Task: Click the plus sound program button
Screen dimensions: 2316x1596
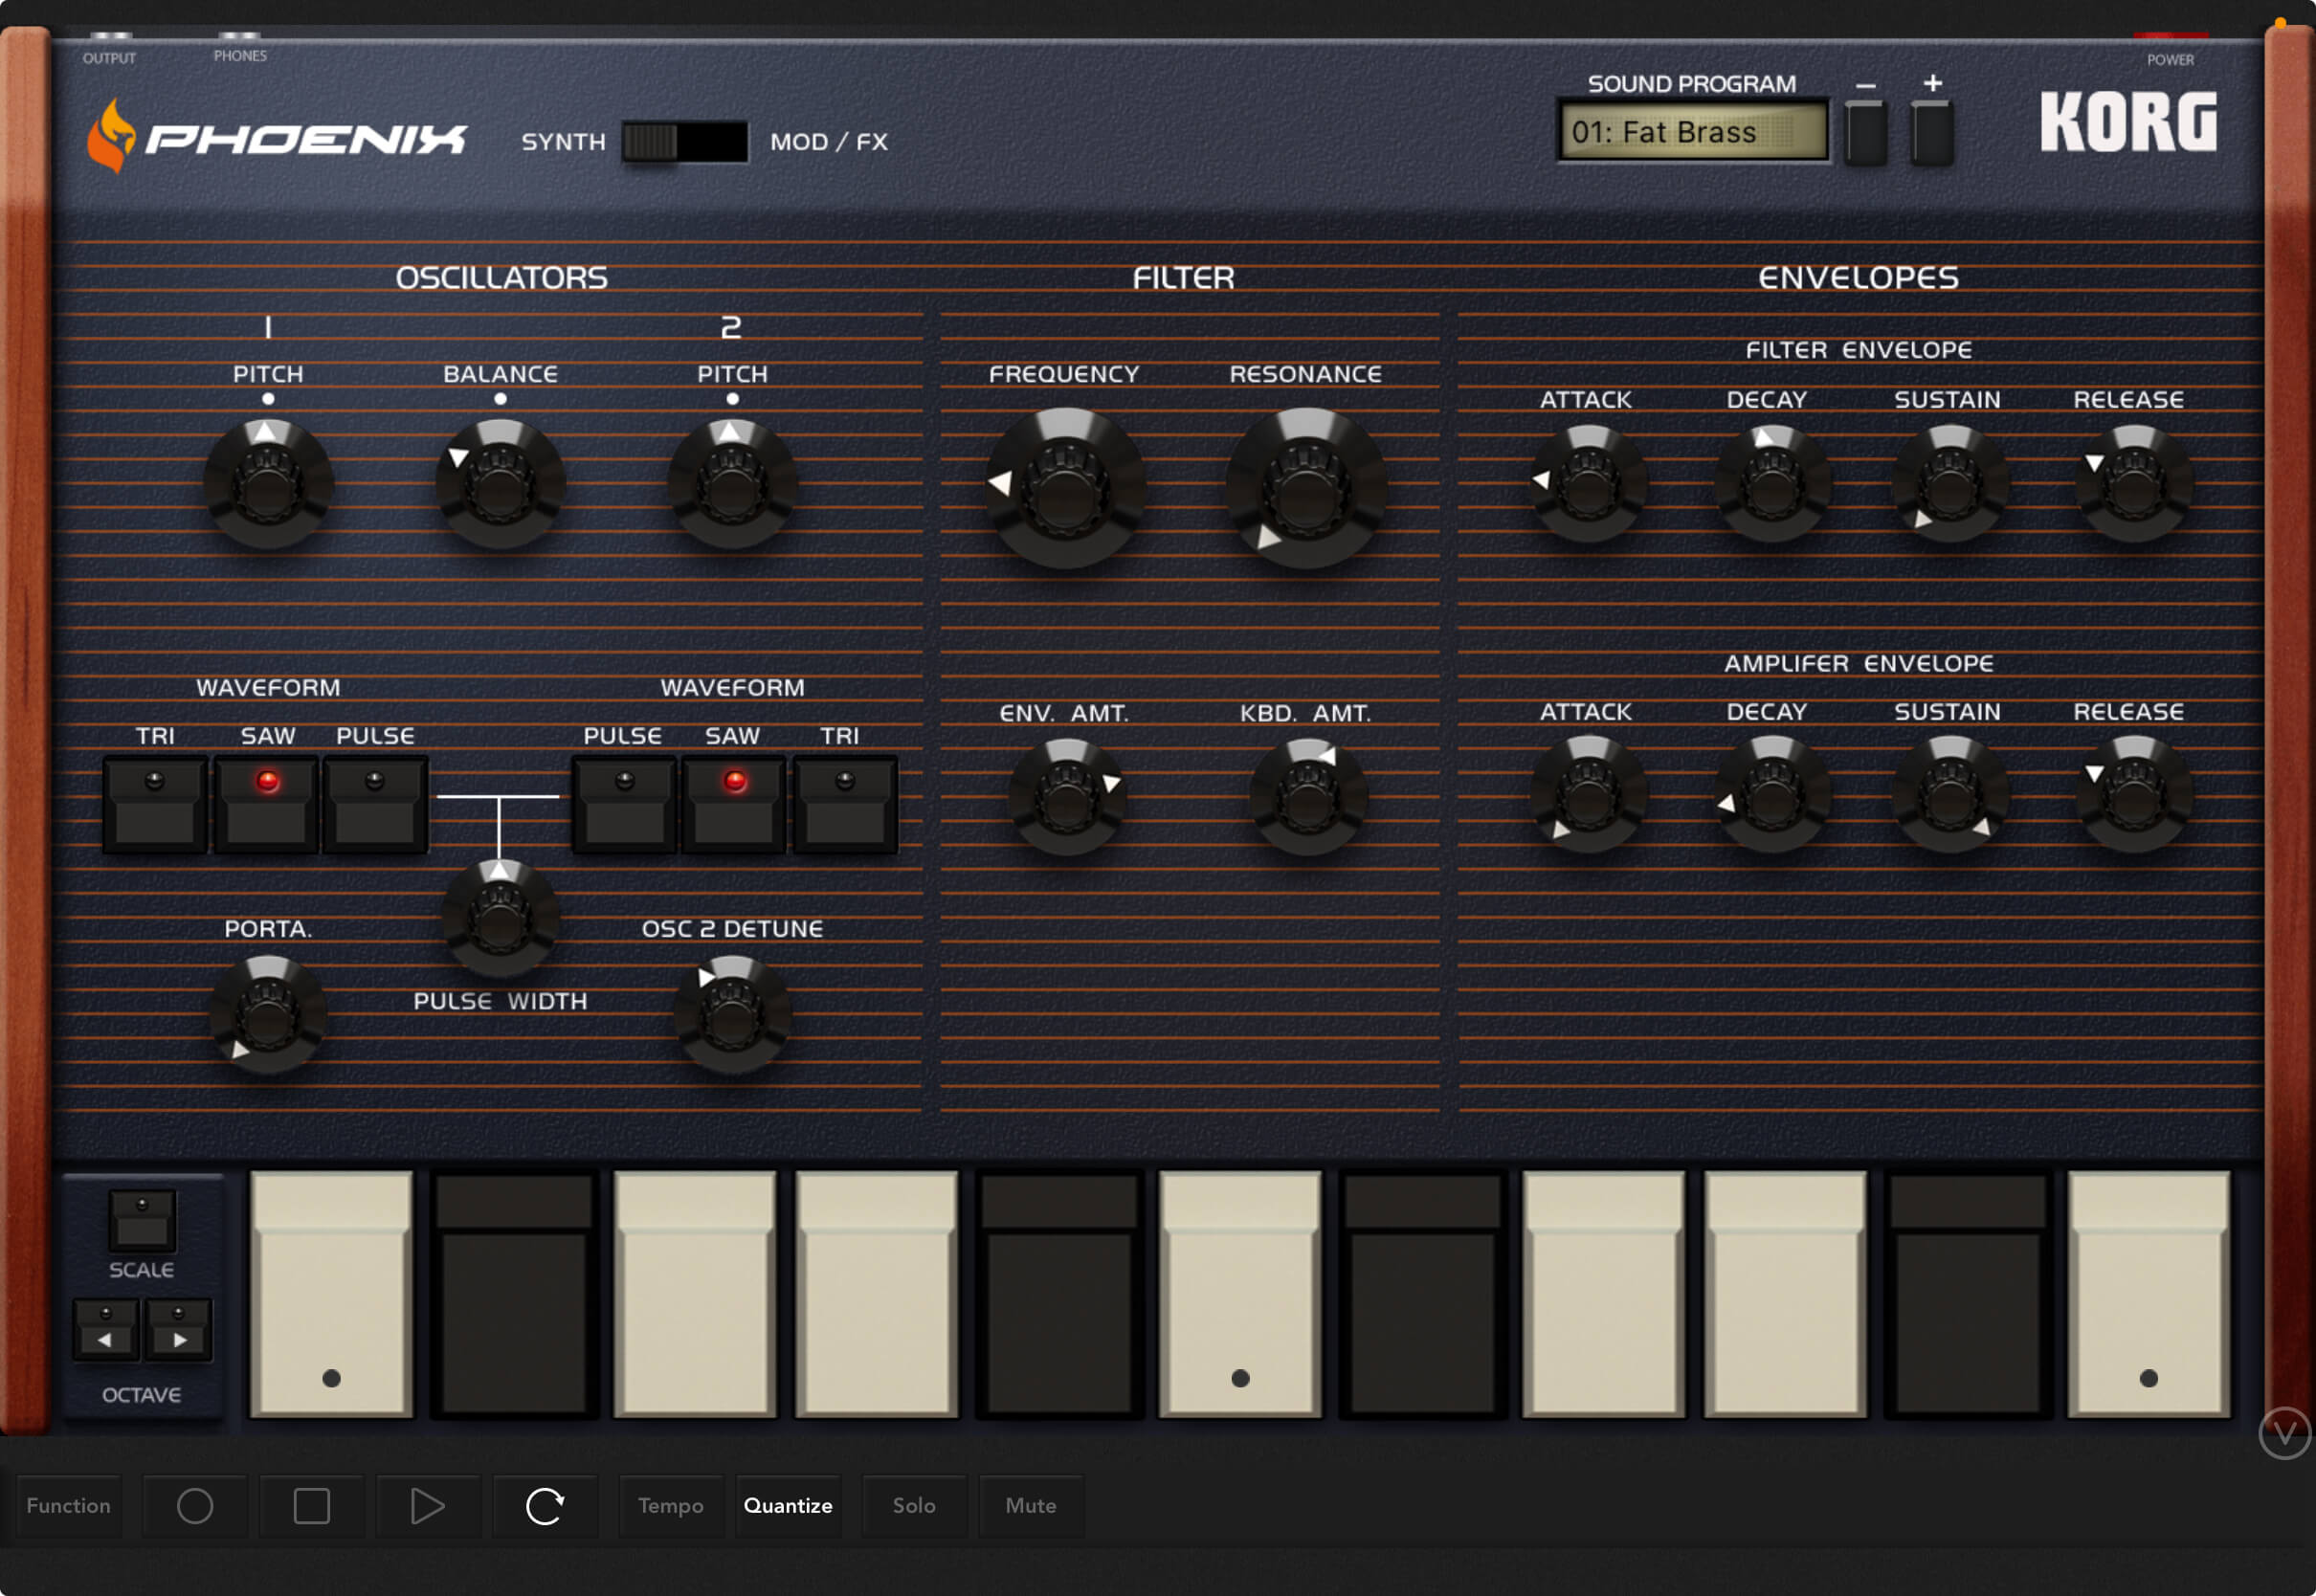Action: coord(1932,131)
